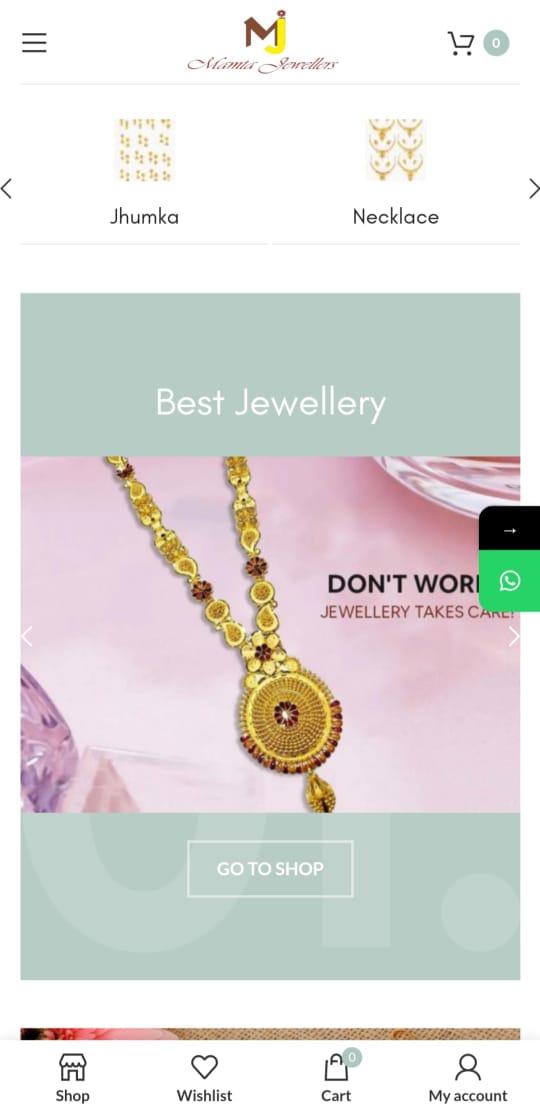Open the Necklace category link
The height and width of the screenshot is (1111, 540).
tap(395, 216)
